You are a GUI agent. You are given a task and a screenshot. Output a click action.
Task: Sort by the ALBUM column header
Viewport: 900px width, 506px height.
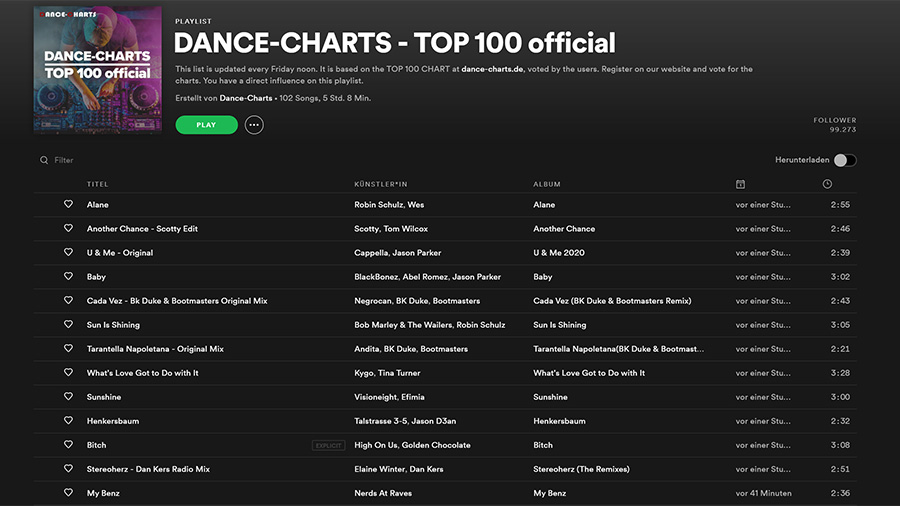(x=547, y=184)
